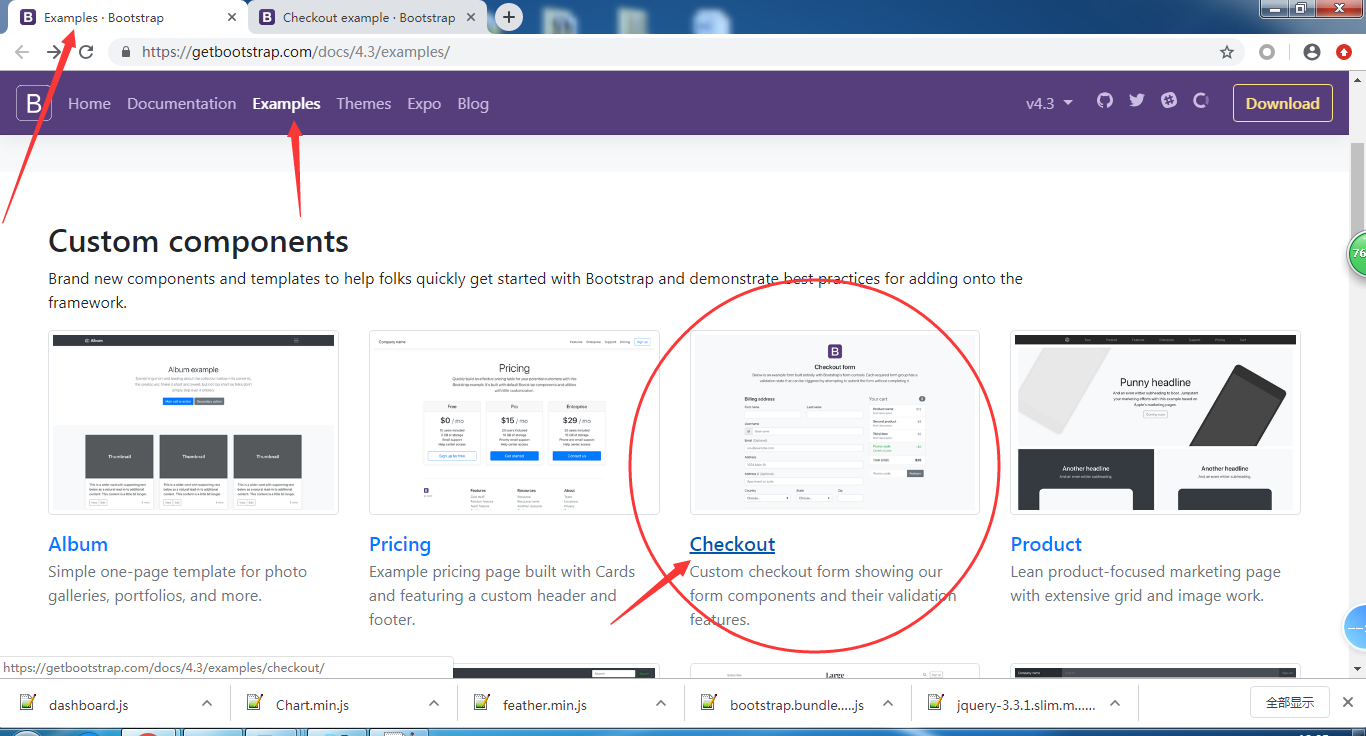Open a new browser tab
1366x736 pixels.
pyautogui.click(x=509, y=17)
